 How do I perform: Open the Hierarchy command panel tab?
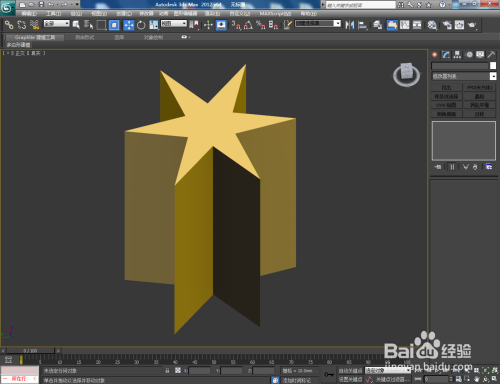pyautogui.click(x=457, y=55)
